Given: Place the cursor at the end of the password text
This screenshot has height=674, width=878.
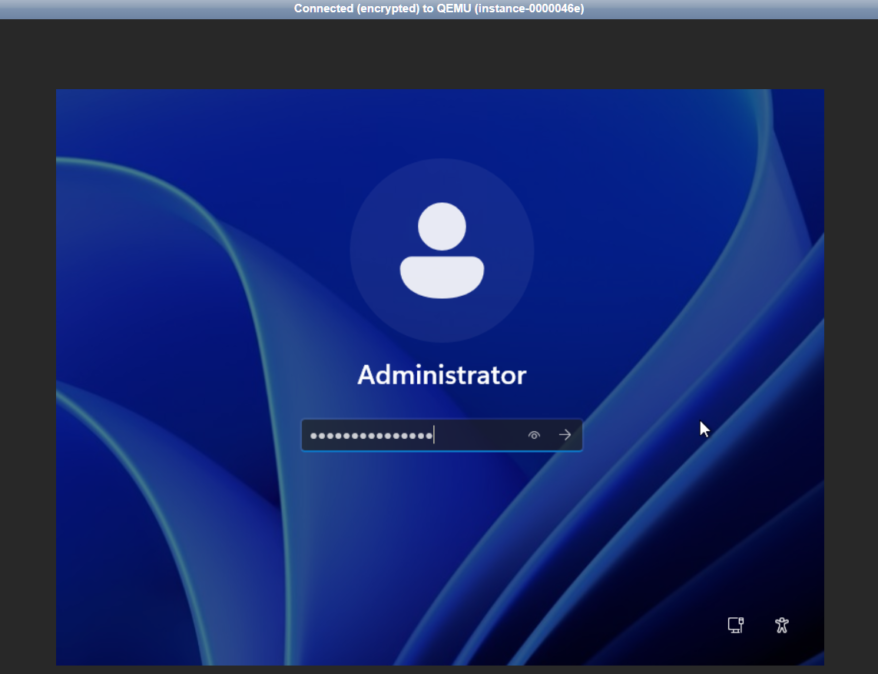Looking at the screenshot, I should pos(434,435).
